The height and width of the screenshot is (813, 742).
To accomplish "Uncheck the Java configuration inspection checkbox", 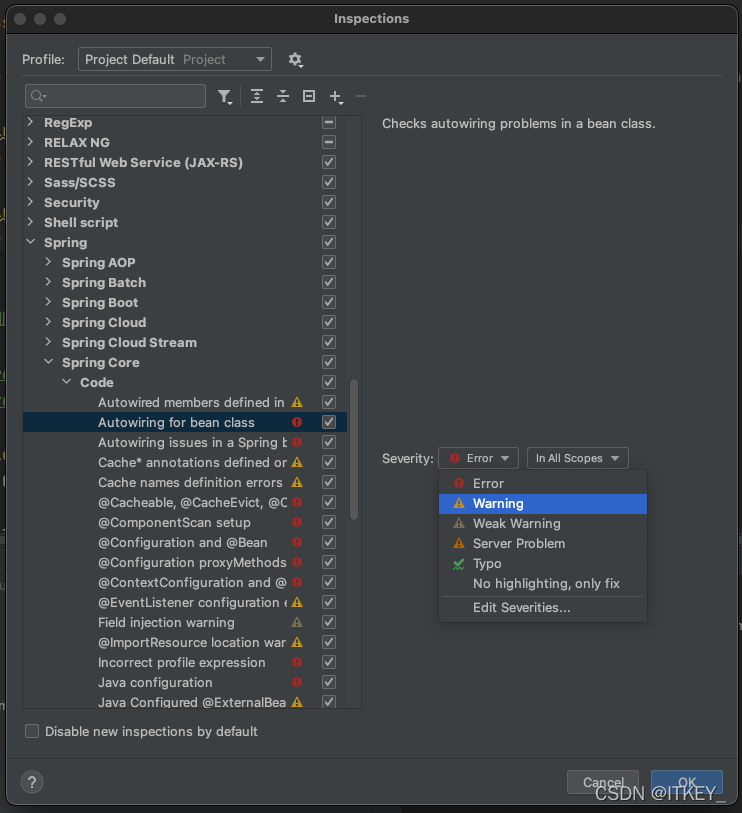I will [x=329, y=682].
